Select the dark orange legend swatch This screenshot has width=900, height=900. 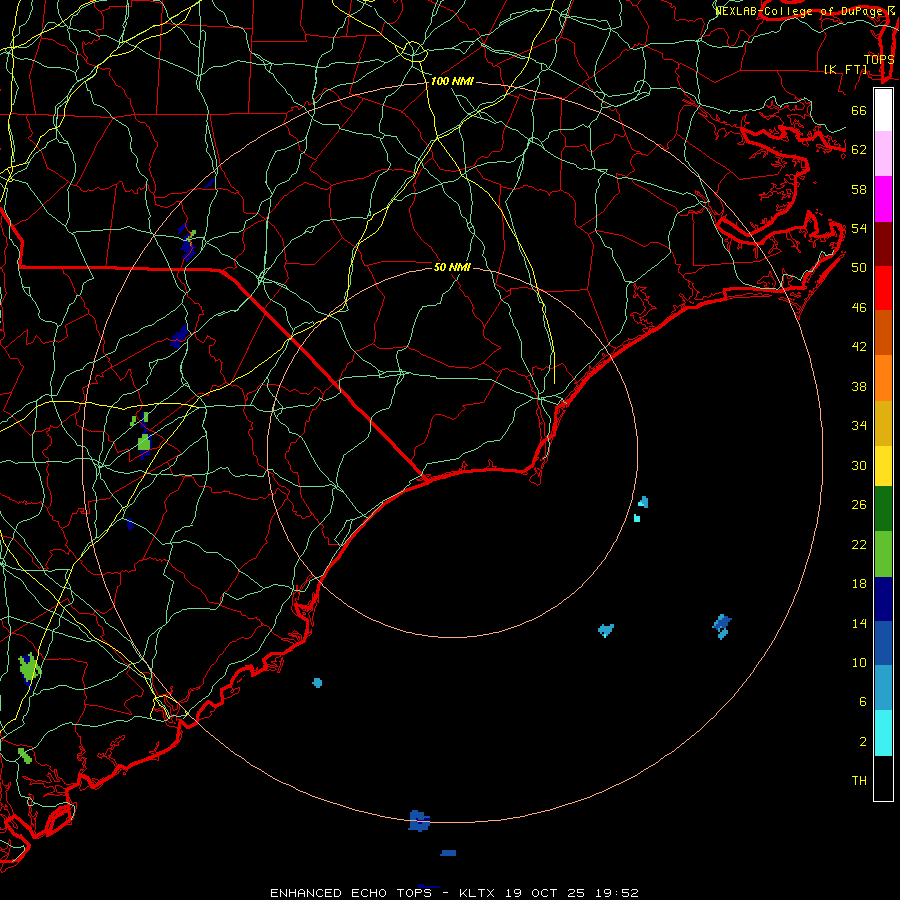click(x=883, y=332)
